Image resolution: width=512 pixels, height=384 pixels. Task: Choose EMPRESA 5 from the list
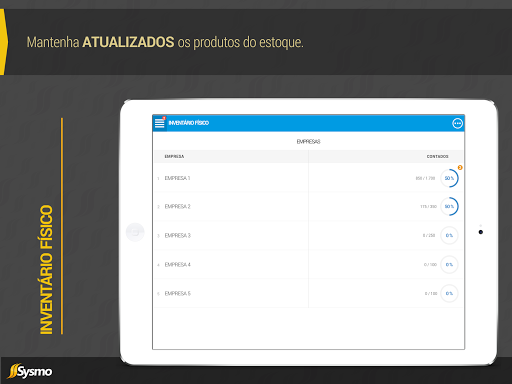click(x=308, y=293)
